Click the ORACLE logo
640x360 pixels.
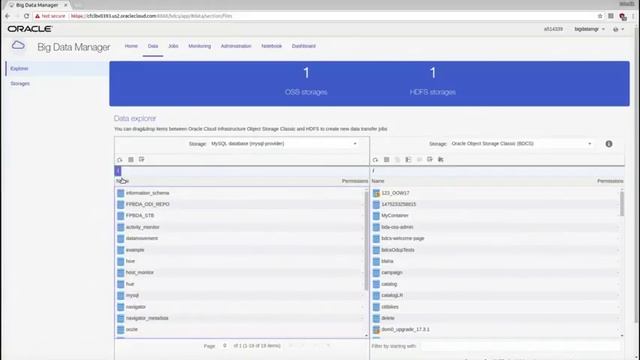30,29
